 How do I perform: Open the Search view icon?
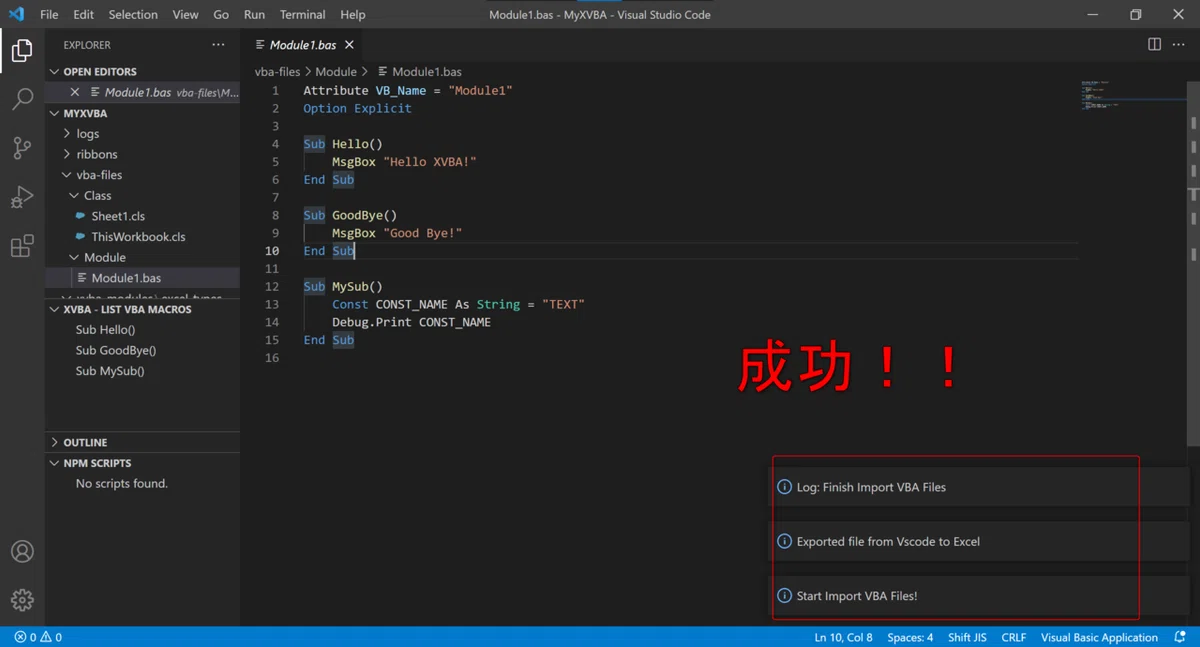[x=22, y=99]
